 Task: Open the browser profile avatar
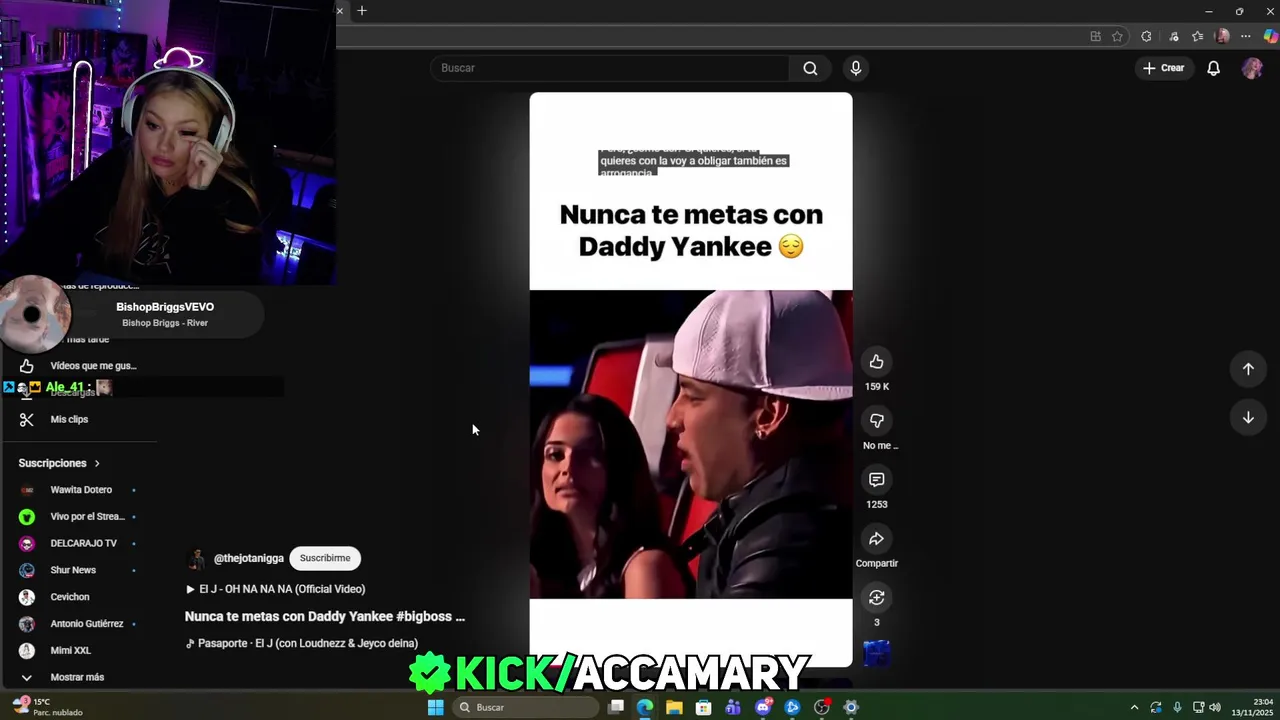click(1222, 36)
